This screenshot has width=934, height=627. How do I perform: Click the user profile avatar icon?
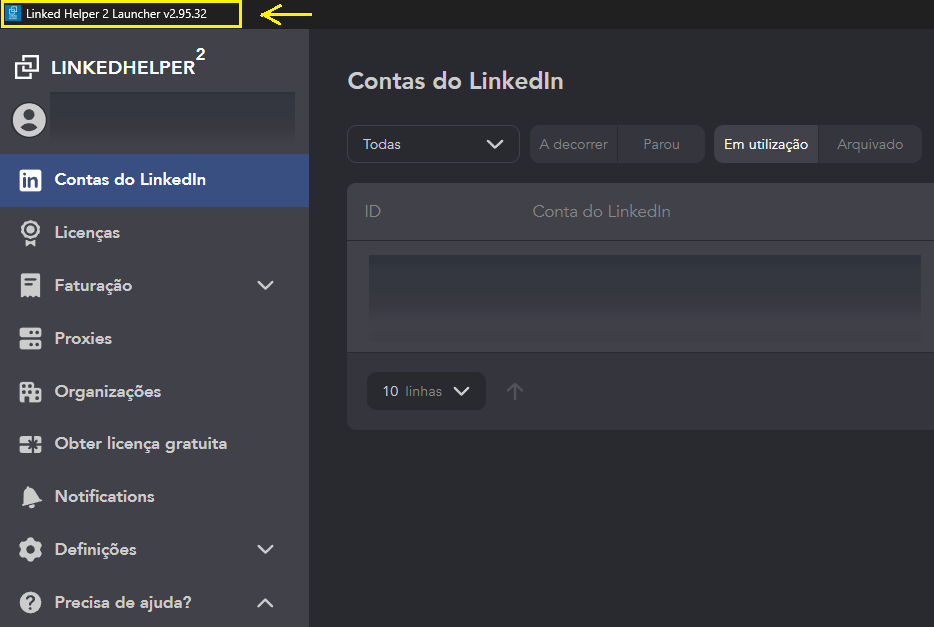(x=29, y=120)
